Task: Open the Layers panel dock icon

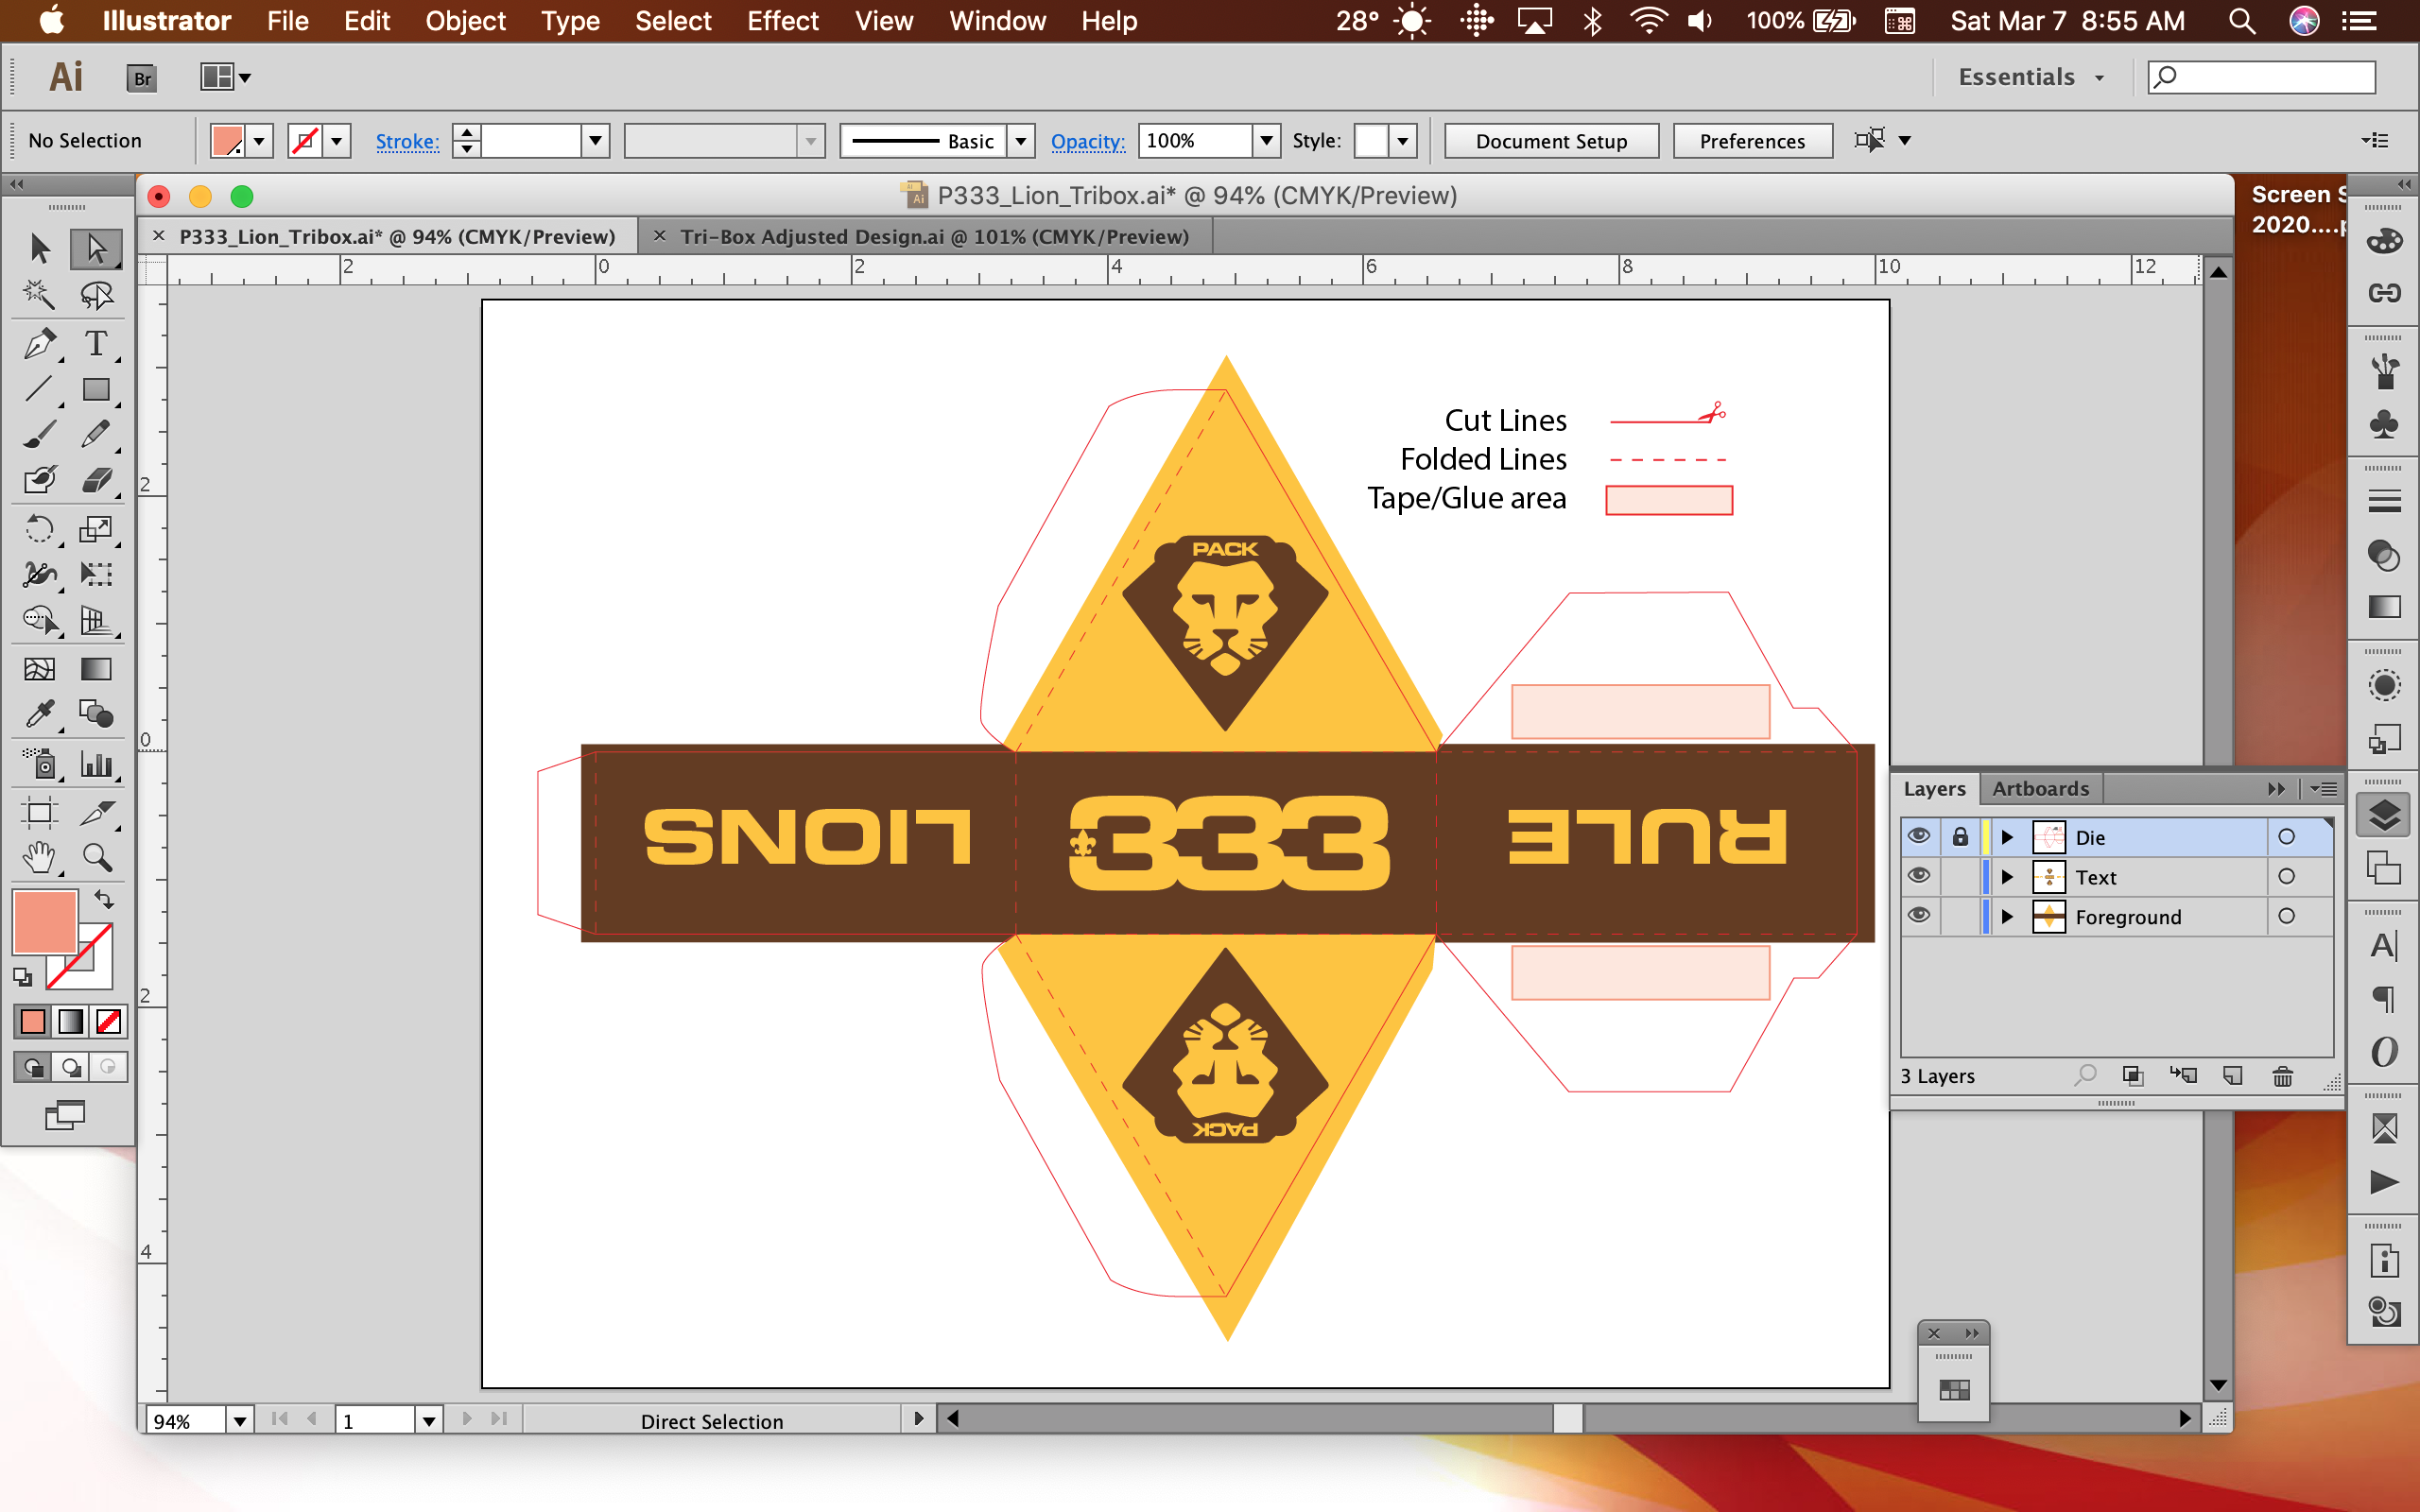Action: [x=2384, y=816]
